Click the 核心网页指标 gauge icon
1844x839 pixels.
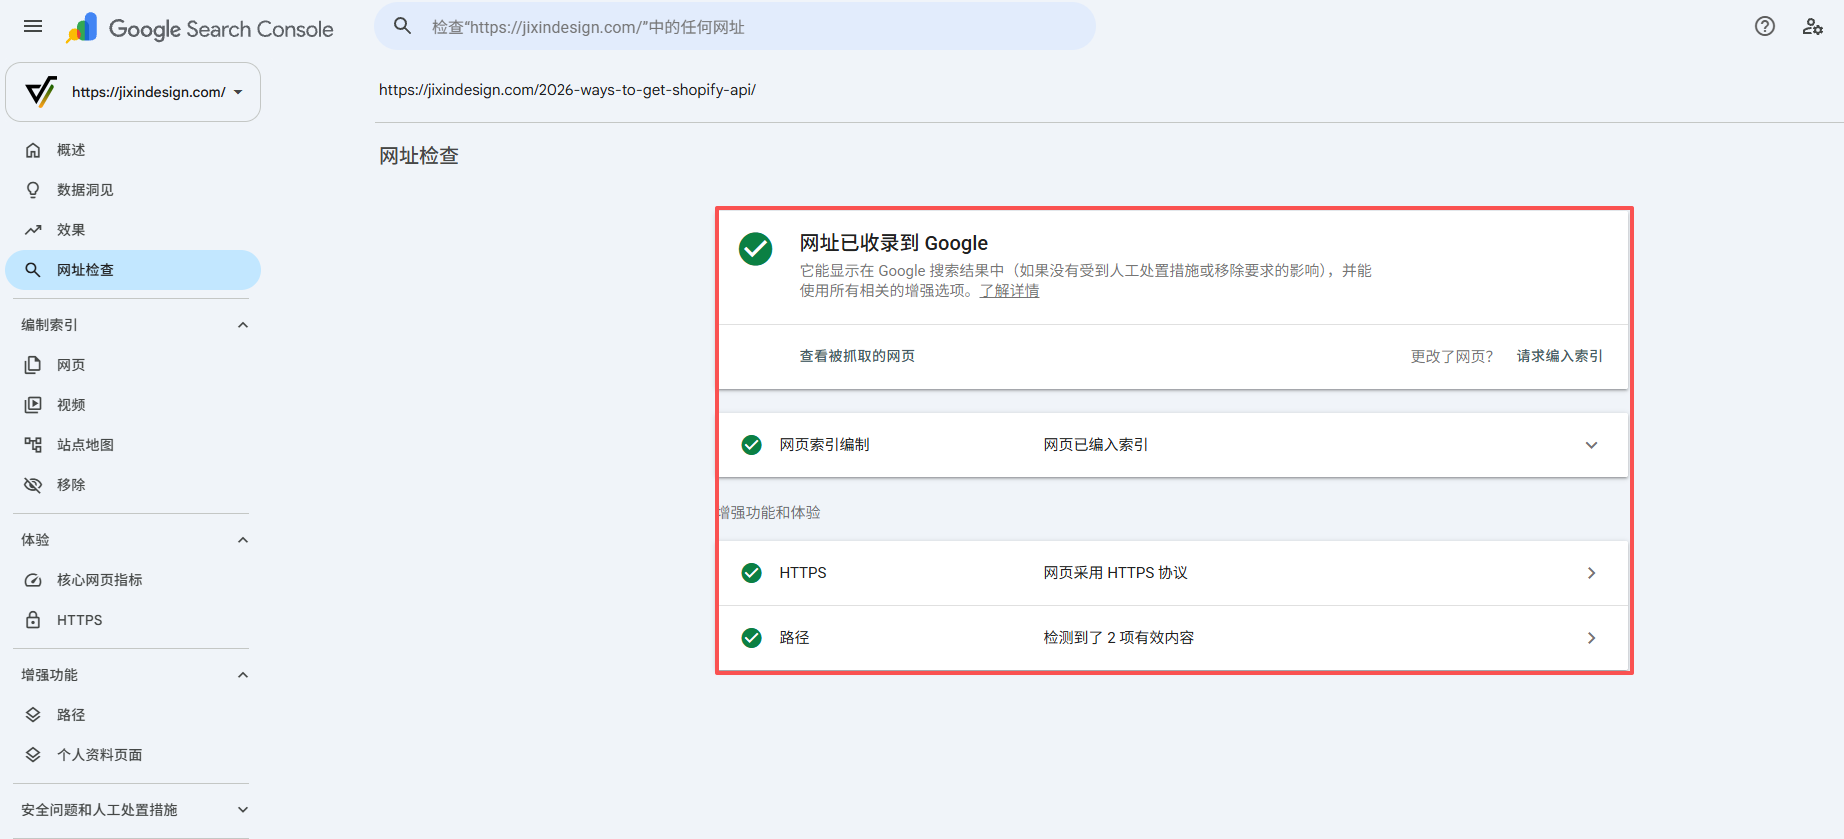tap(33, 580)
